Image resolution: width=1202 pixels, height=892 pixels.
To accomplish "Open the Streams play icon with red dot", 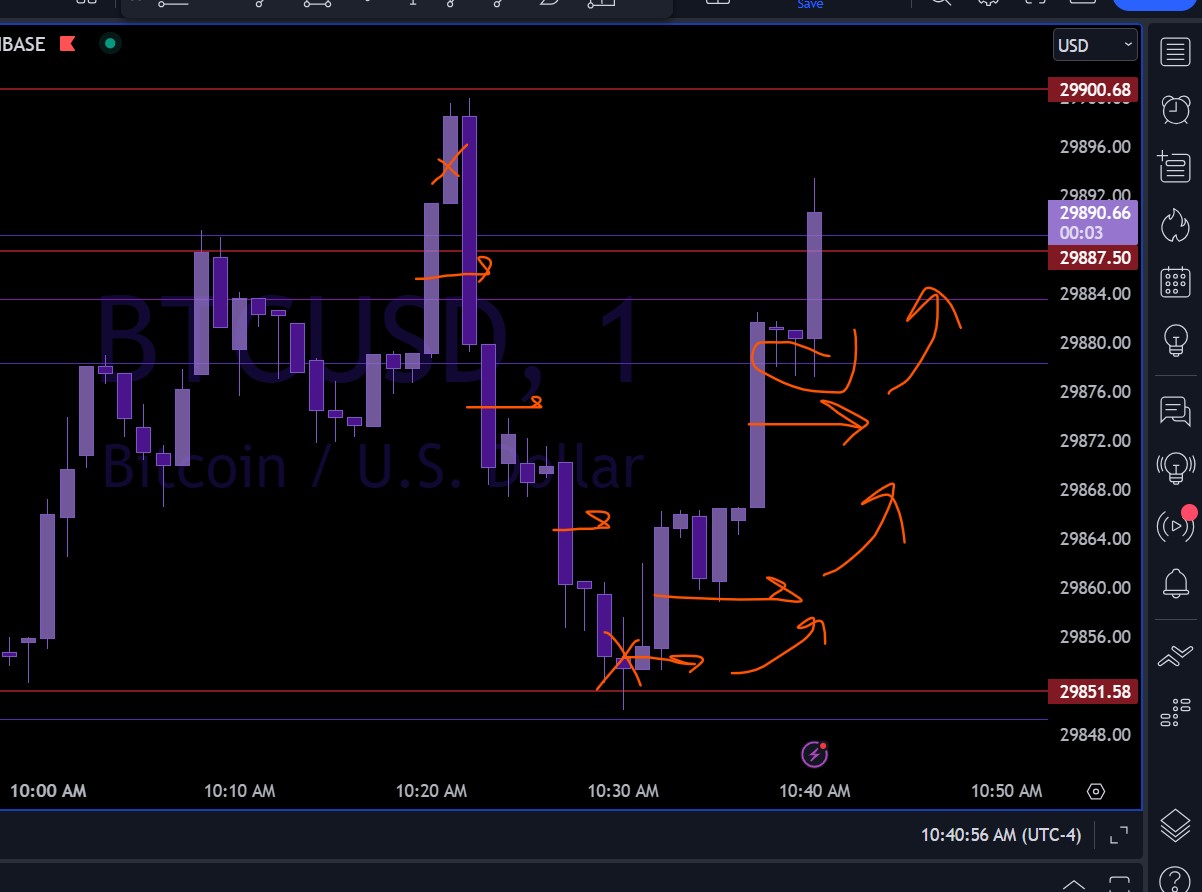I will click(x=1175, y=524).
